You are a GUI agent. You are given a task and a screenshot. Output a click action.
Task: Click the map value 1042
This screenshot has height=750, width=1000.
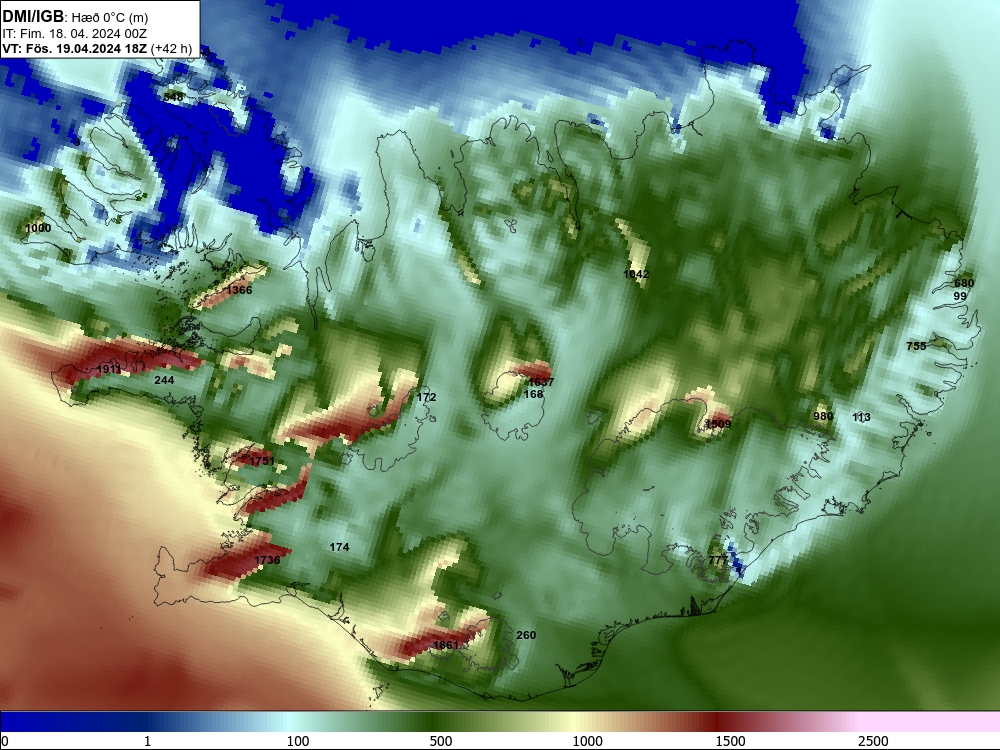636,274
